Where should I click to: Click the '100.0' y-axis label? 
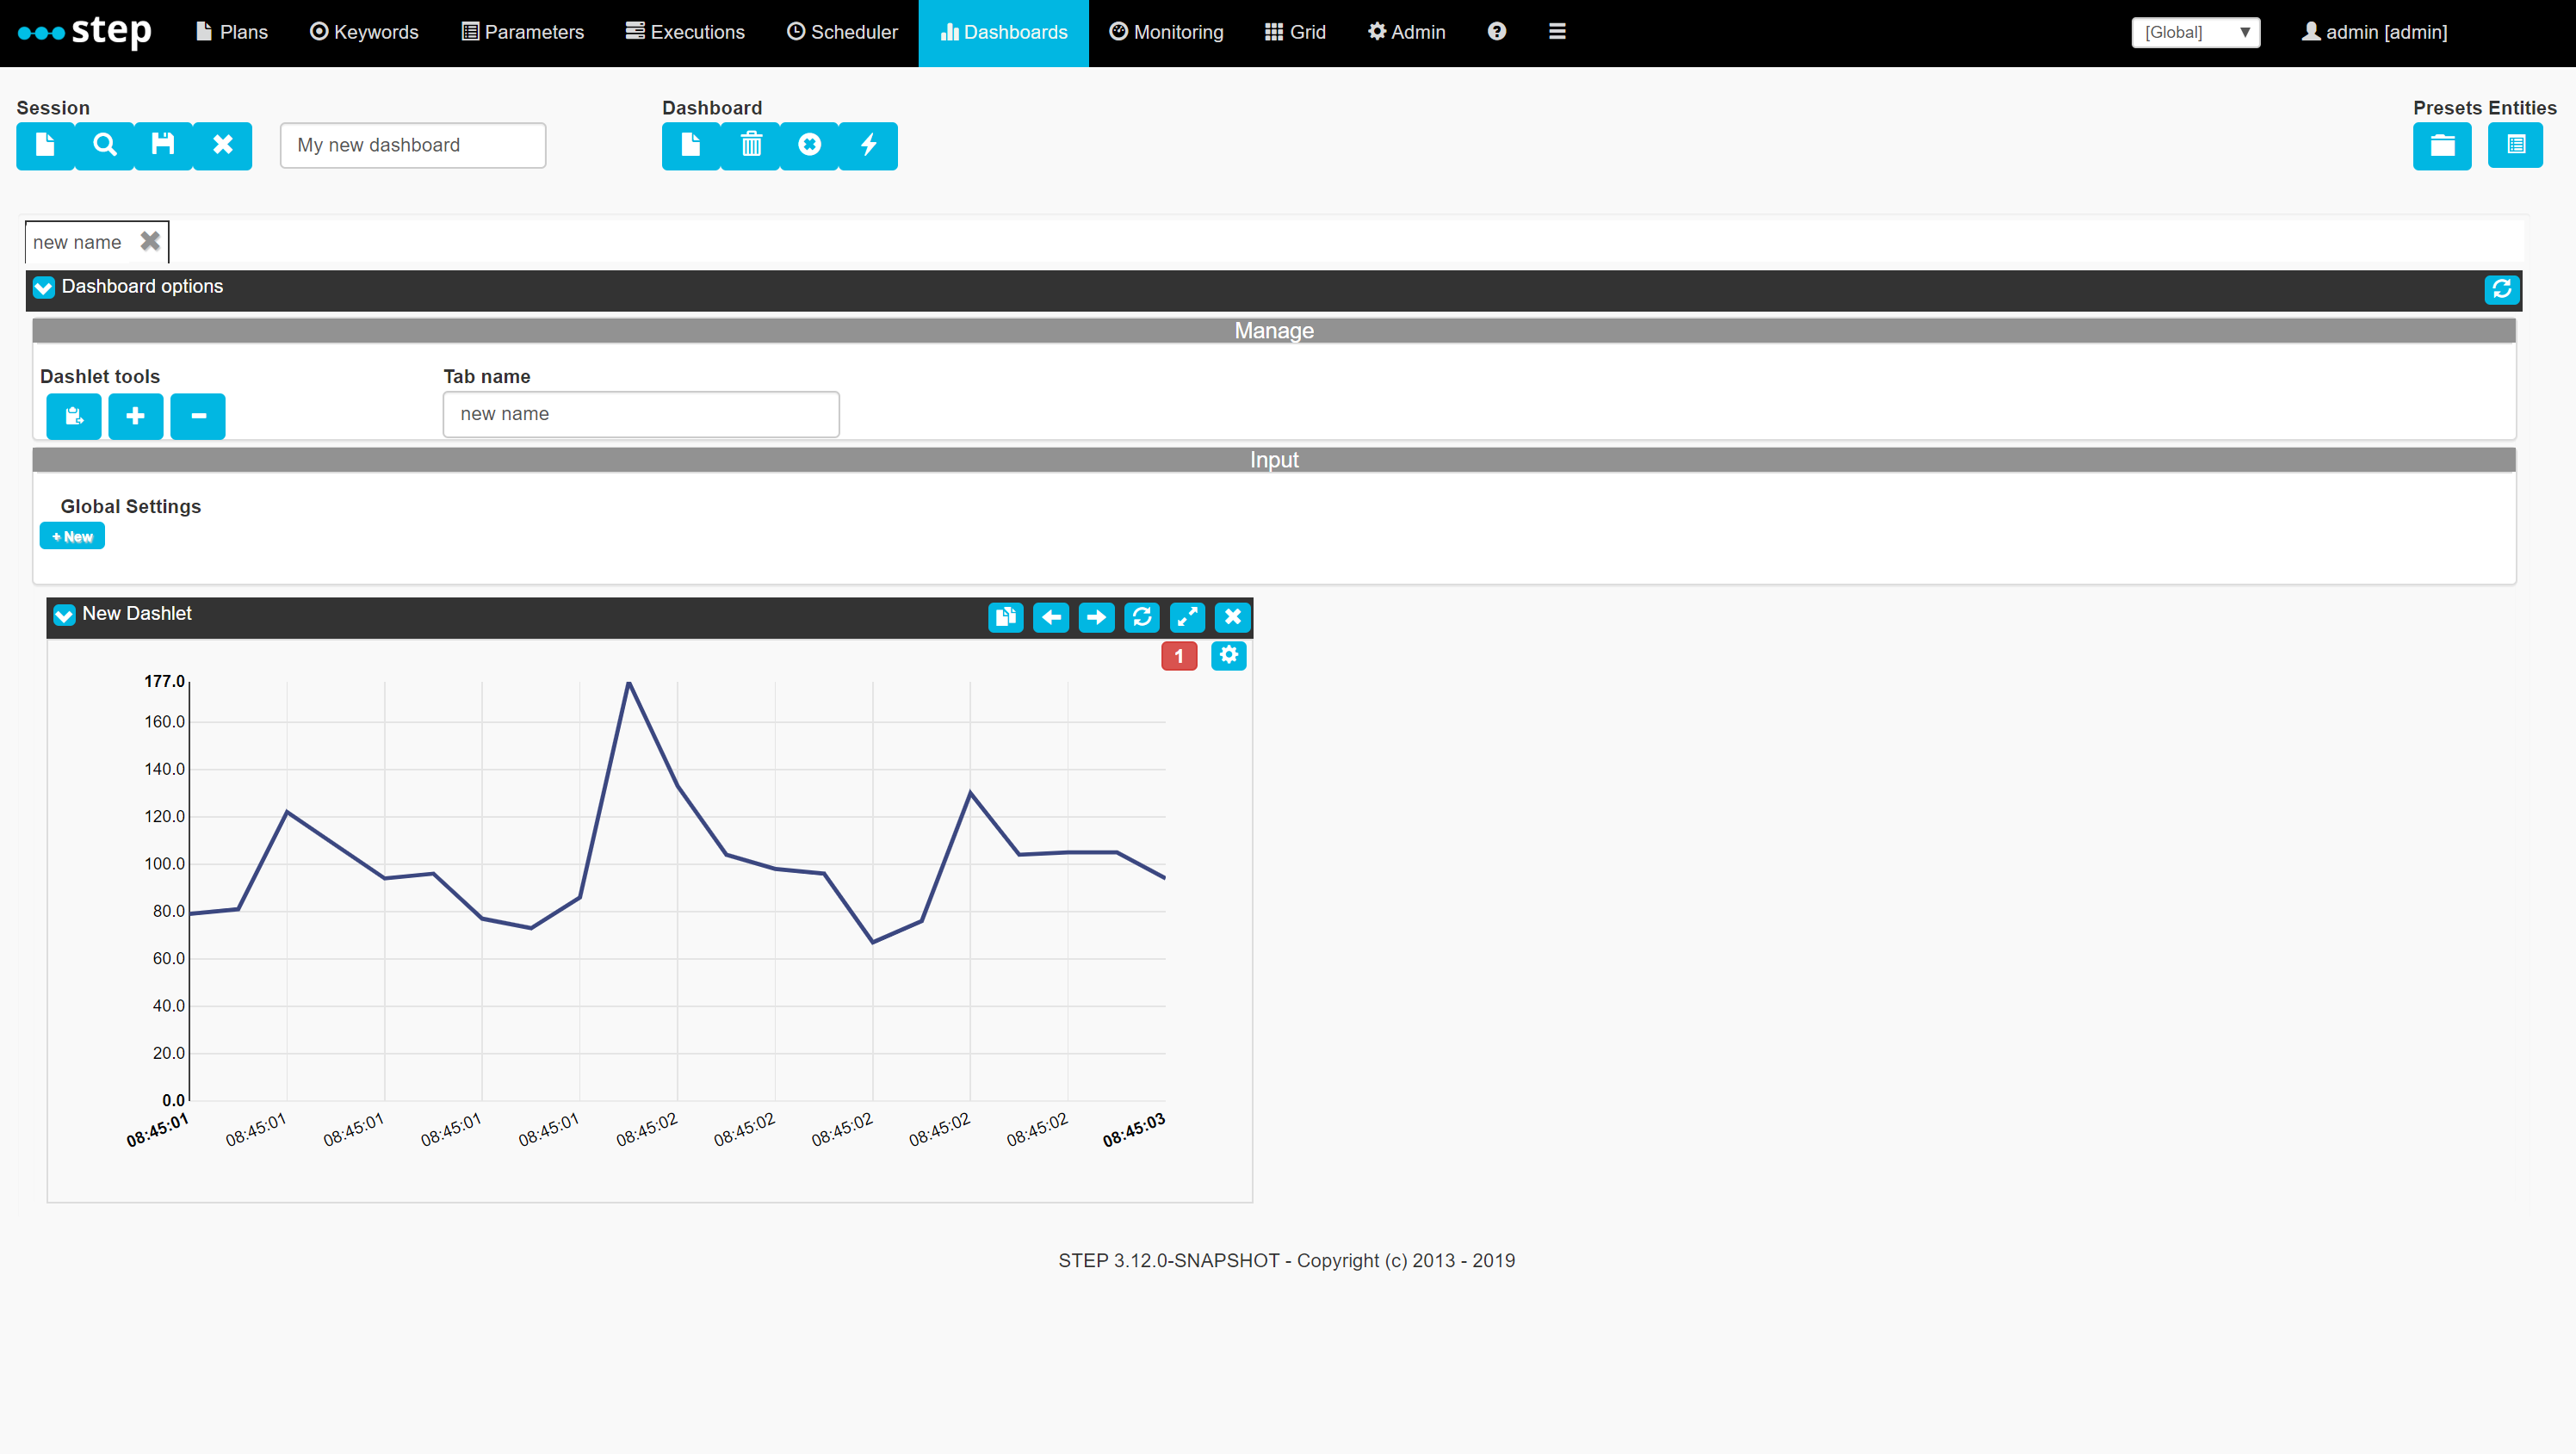(165, 864)
